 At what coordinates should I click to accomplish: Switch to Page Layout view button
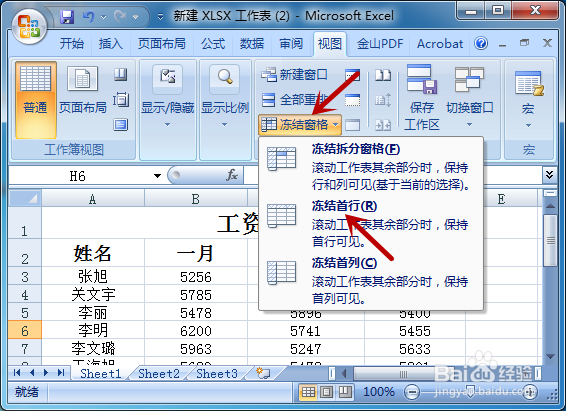pyautogui.click(x=83, y=90)
